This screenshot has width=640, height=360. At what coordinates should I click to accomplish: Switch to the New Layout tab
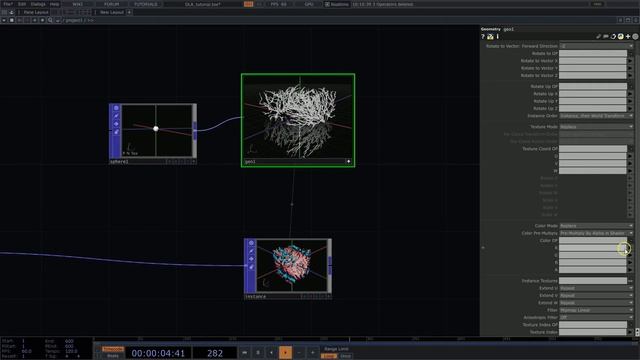click(112, 12)
